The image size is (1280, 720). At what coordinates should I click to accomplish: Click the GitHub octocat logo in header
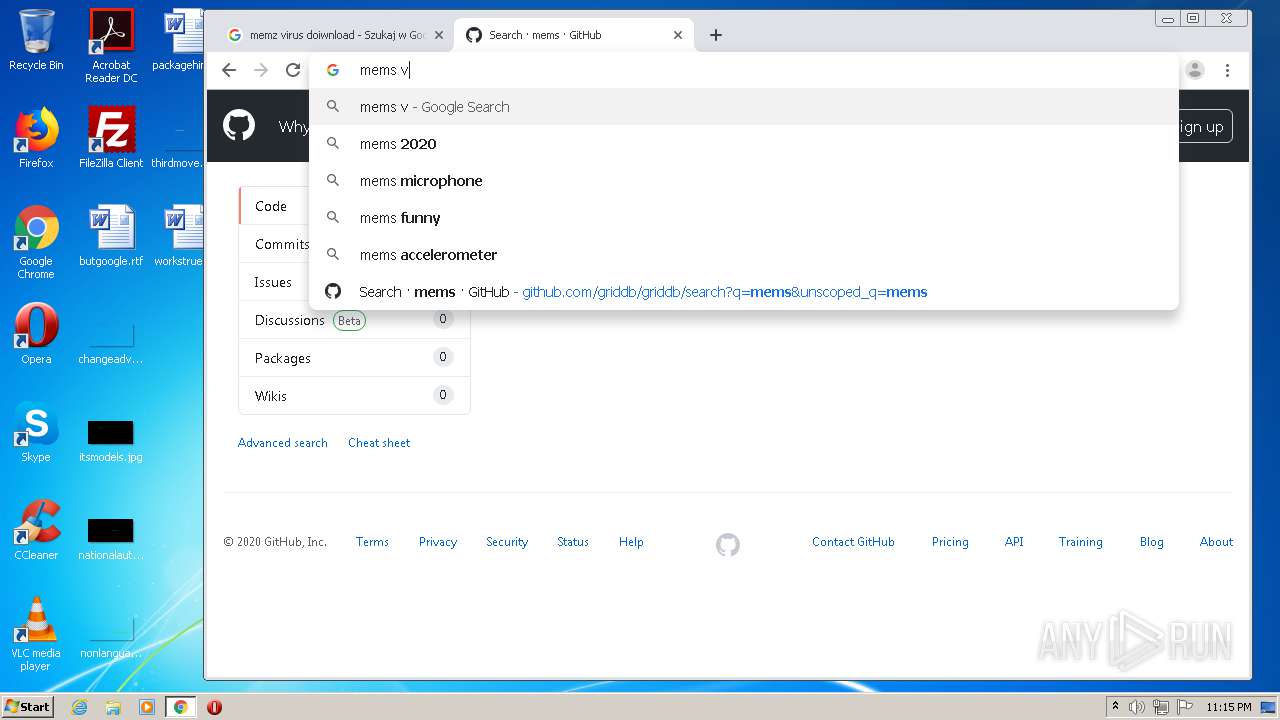pos(239,126)
